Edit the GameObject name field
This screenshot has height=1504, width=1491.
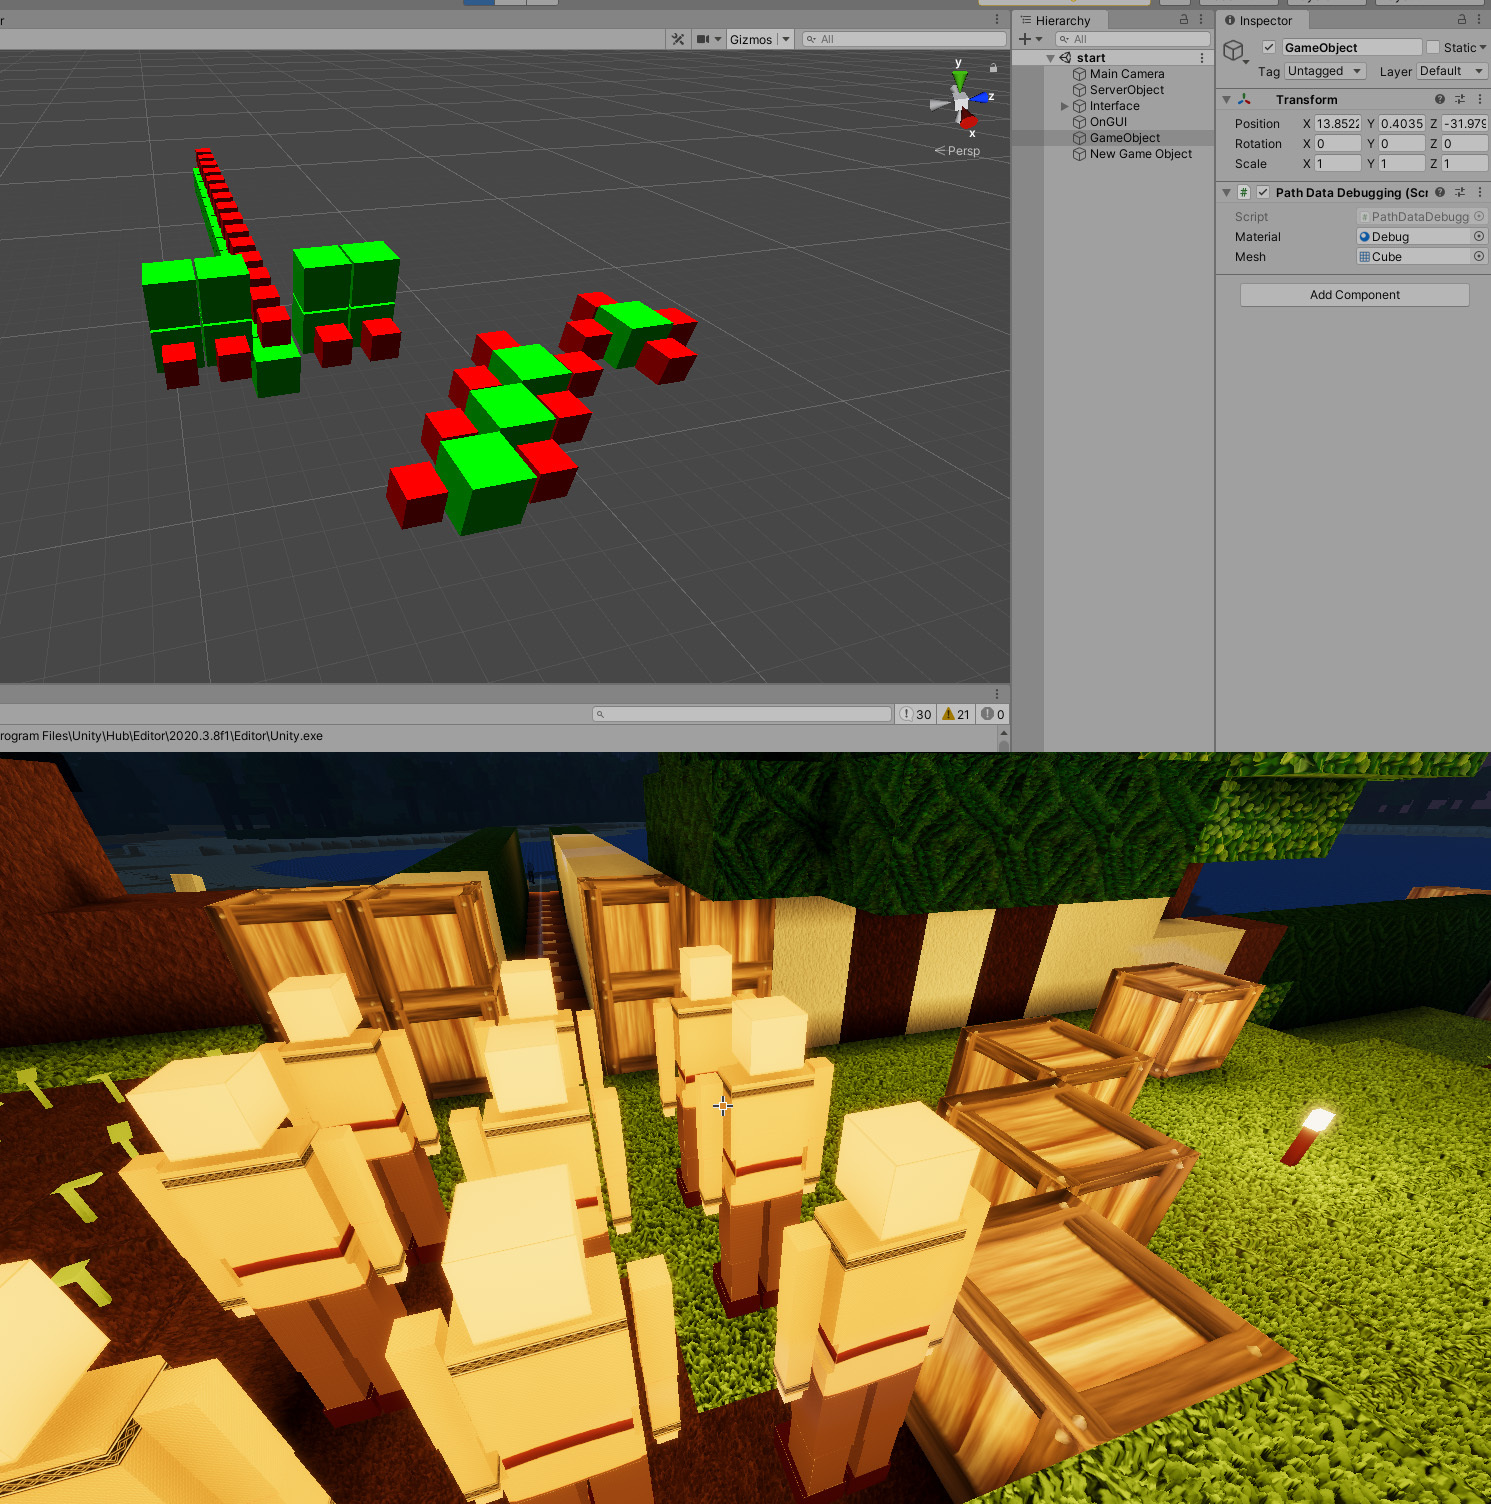(x=1351, y=47)
